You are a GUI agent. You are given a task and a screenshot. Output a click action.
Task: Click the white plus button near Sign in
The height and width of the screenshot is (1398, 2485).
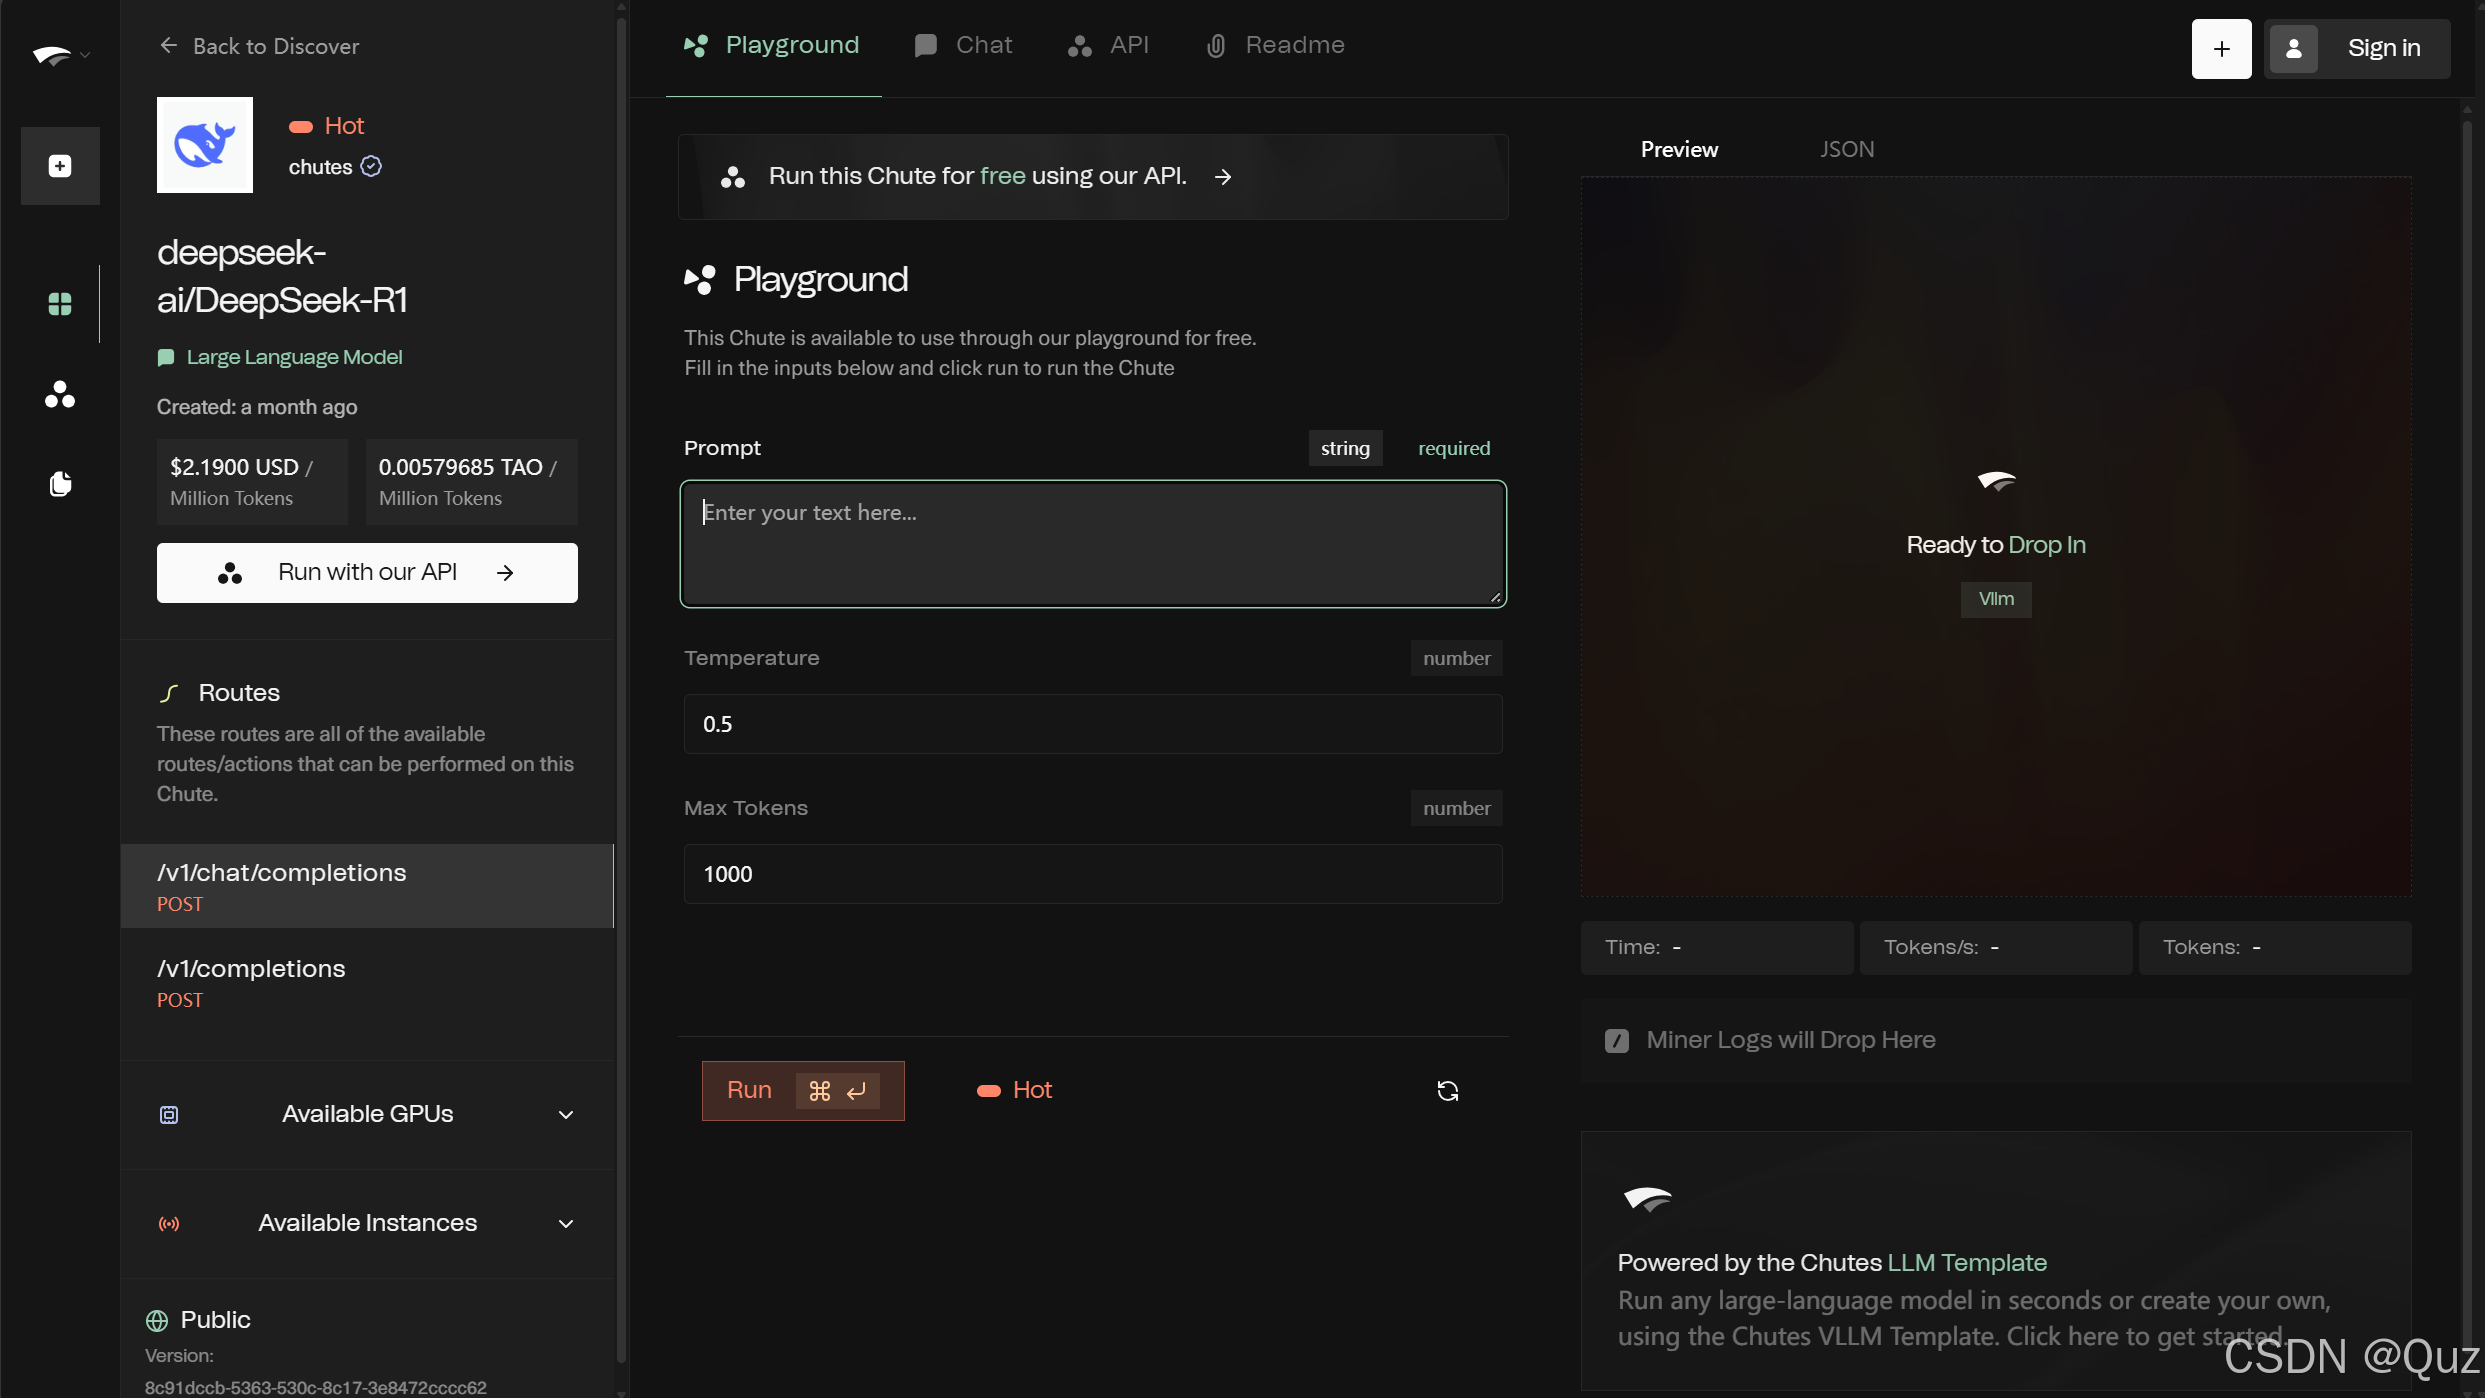pos(2221,49)
